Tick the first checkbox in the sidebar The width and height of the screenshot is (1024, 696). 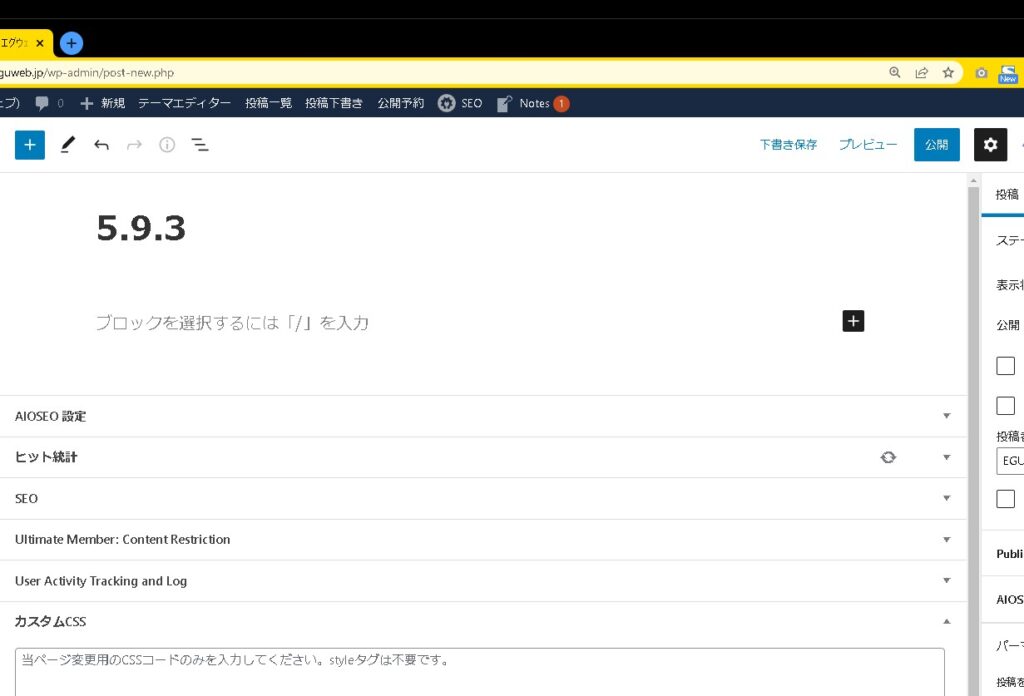point(1005,366)
